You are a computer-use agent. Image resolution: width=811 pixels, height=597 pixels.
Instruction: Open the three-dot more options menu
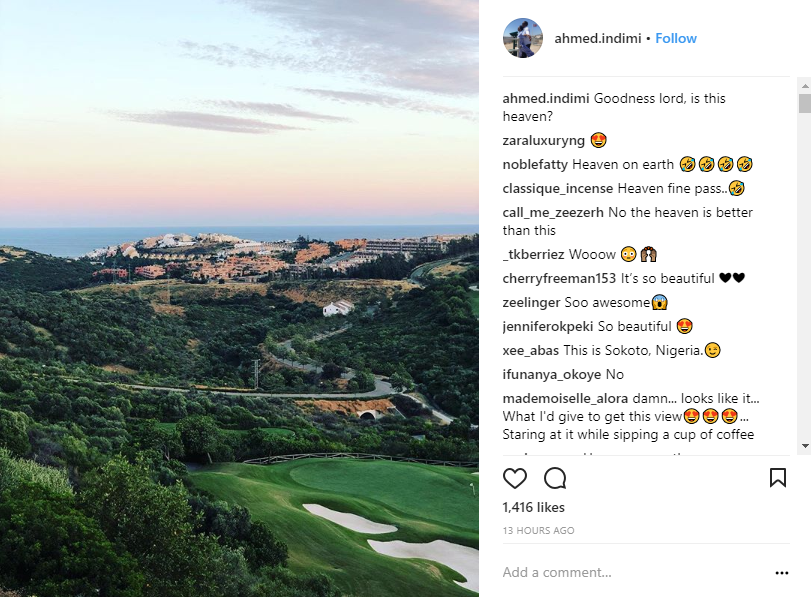tap(781, 573)
